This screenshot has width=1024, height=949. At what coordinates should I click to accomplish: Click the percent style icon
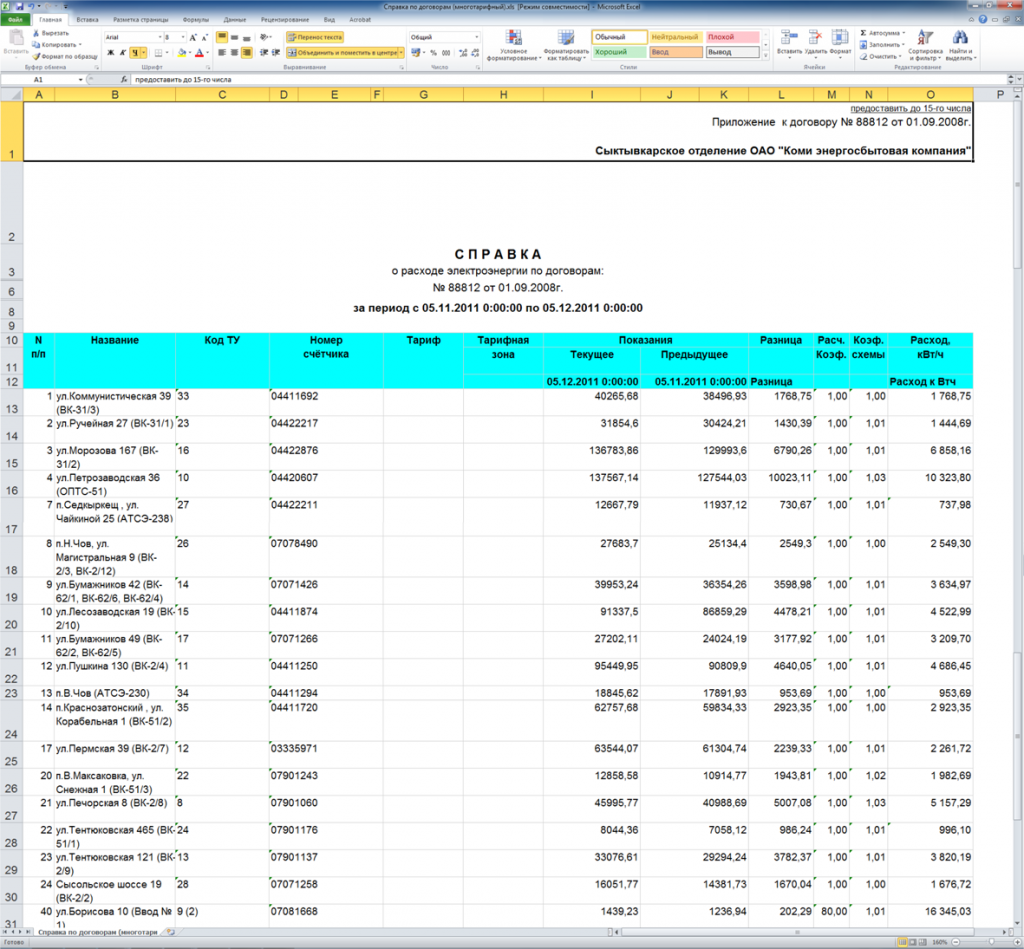coord(434,52)
